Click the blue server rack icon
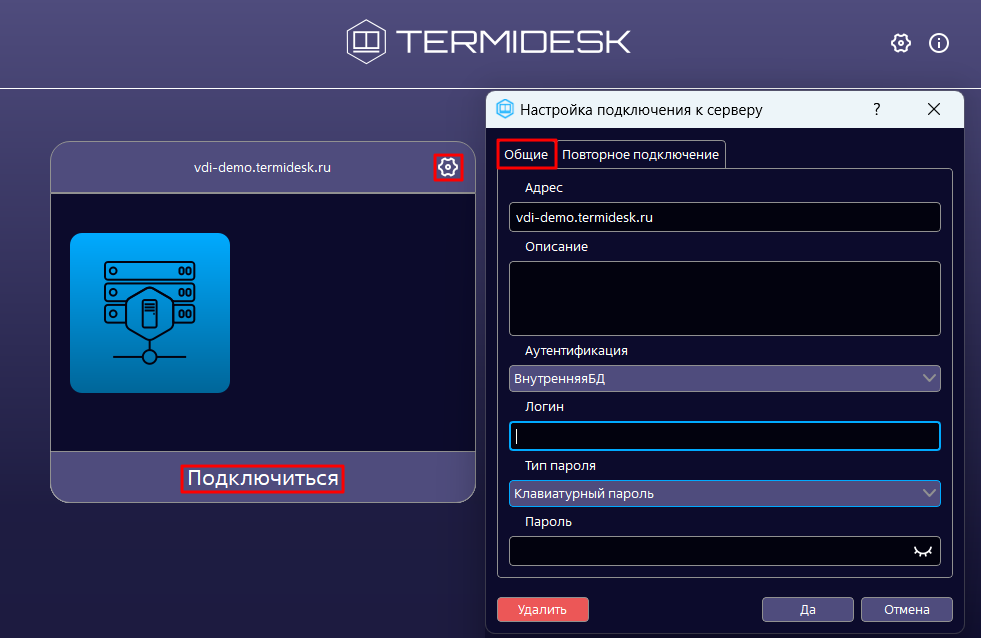This screenshot has width=981, height=638. [150, 313]
